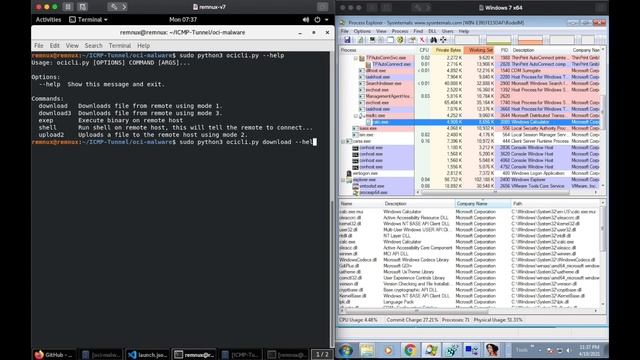Click the volume icon in GNOME top bar

click(306, 20)
